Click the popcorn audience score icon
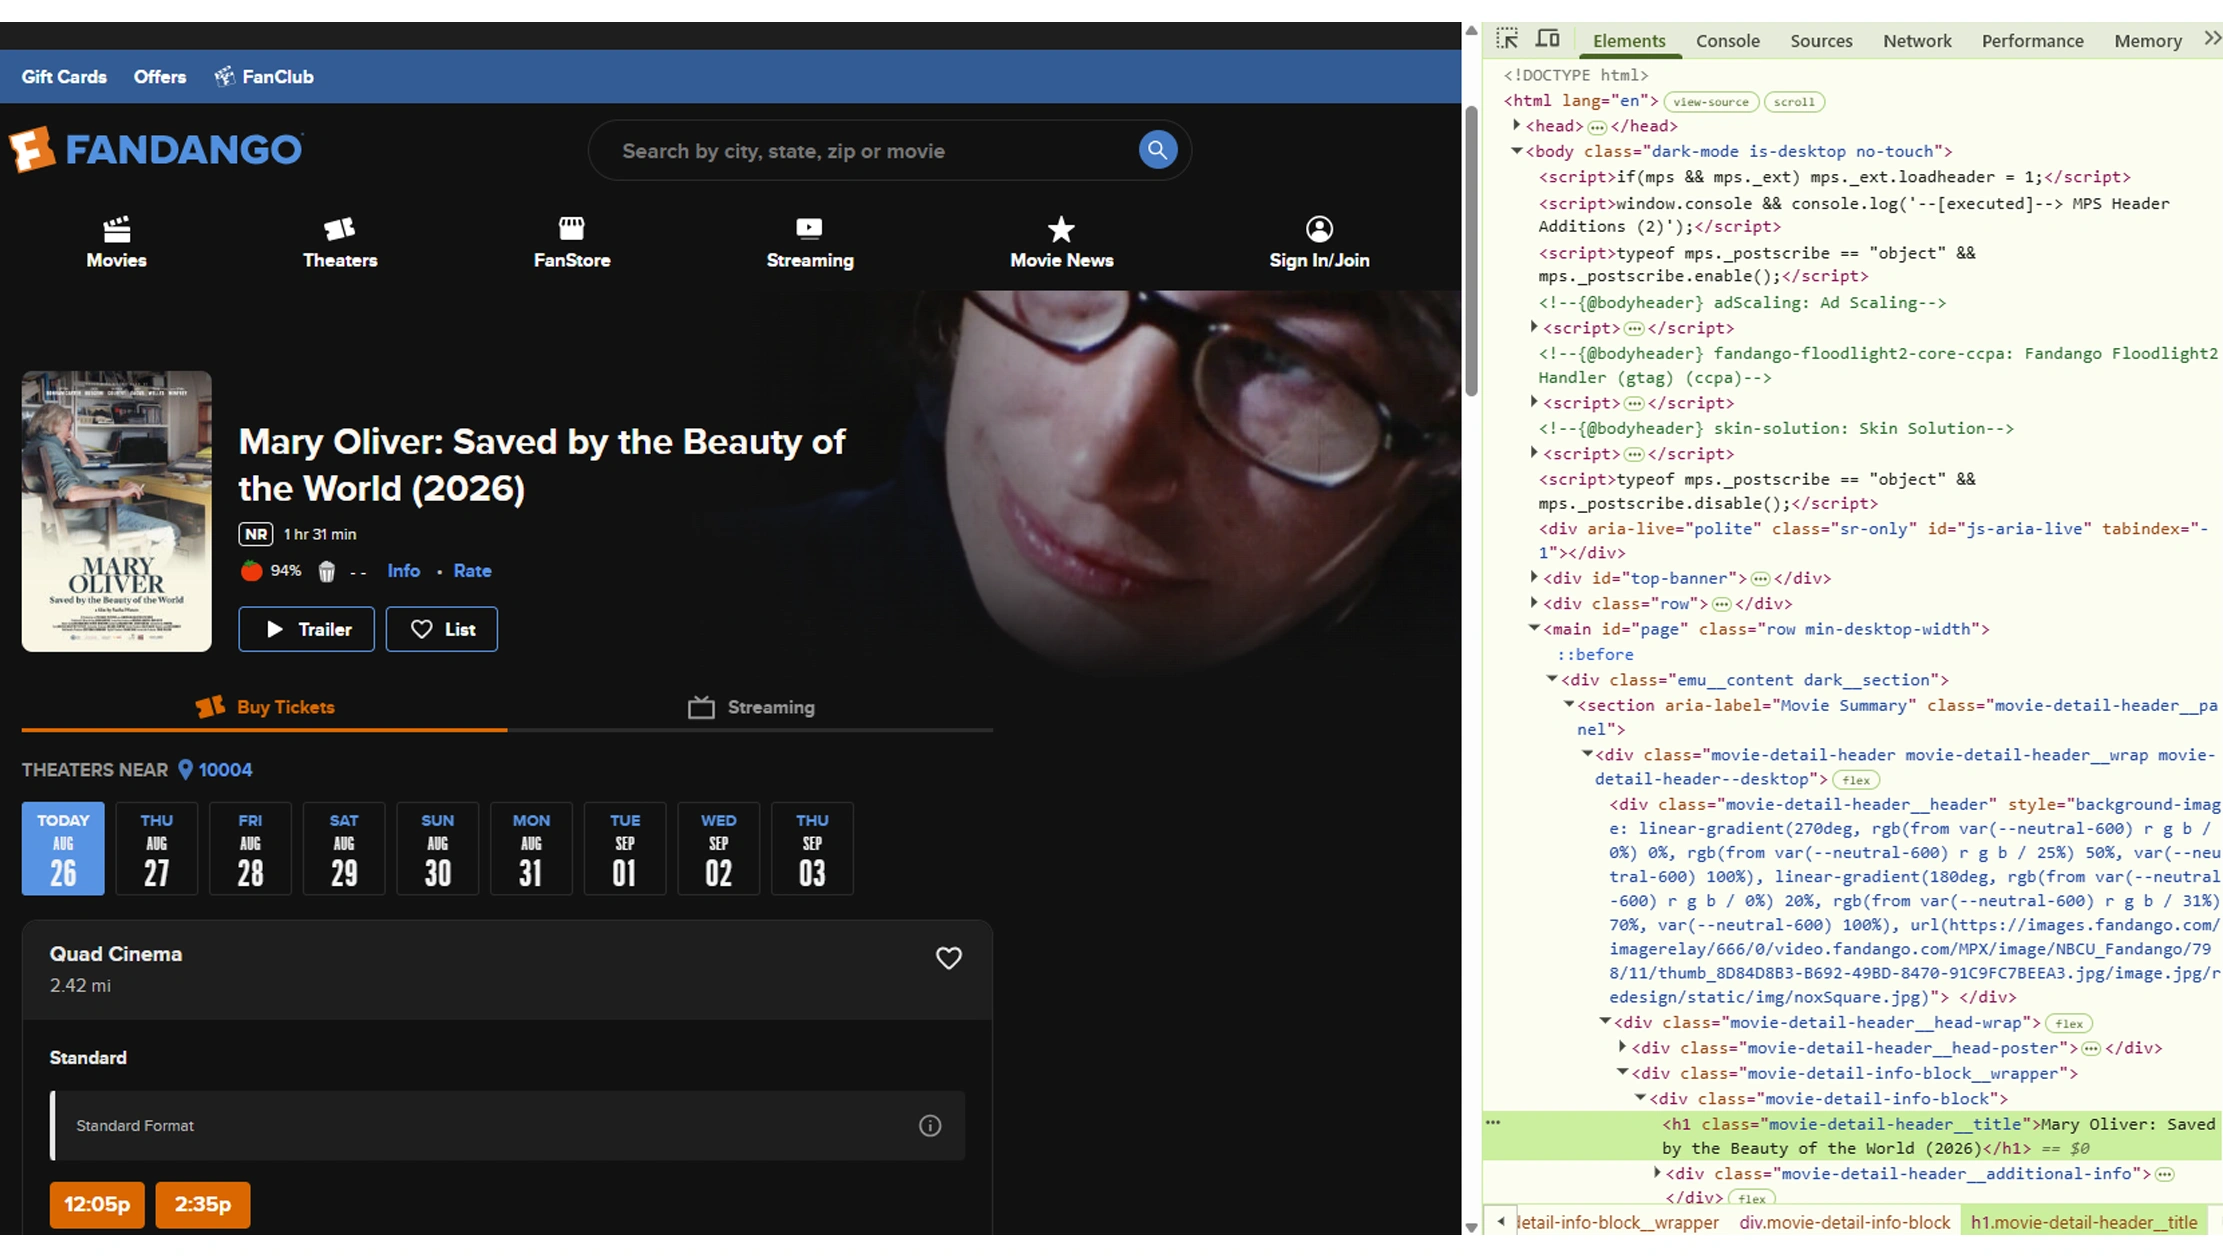The width and height of the screenshot is (2223, 1257). point(326,571)
